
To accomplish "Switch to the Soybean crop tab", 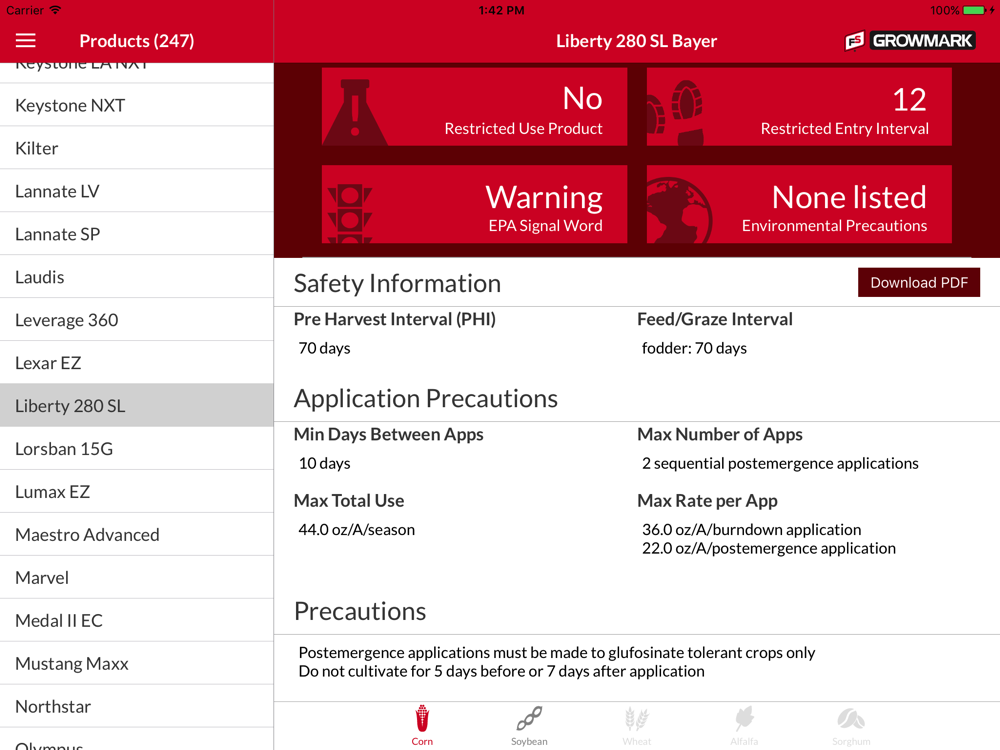I will pyautogui.click(x=529, y=726).
